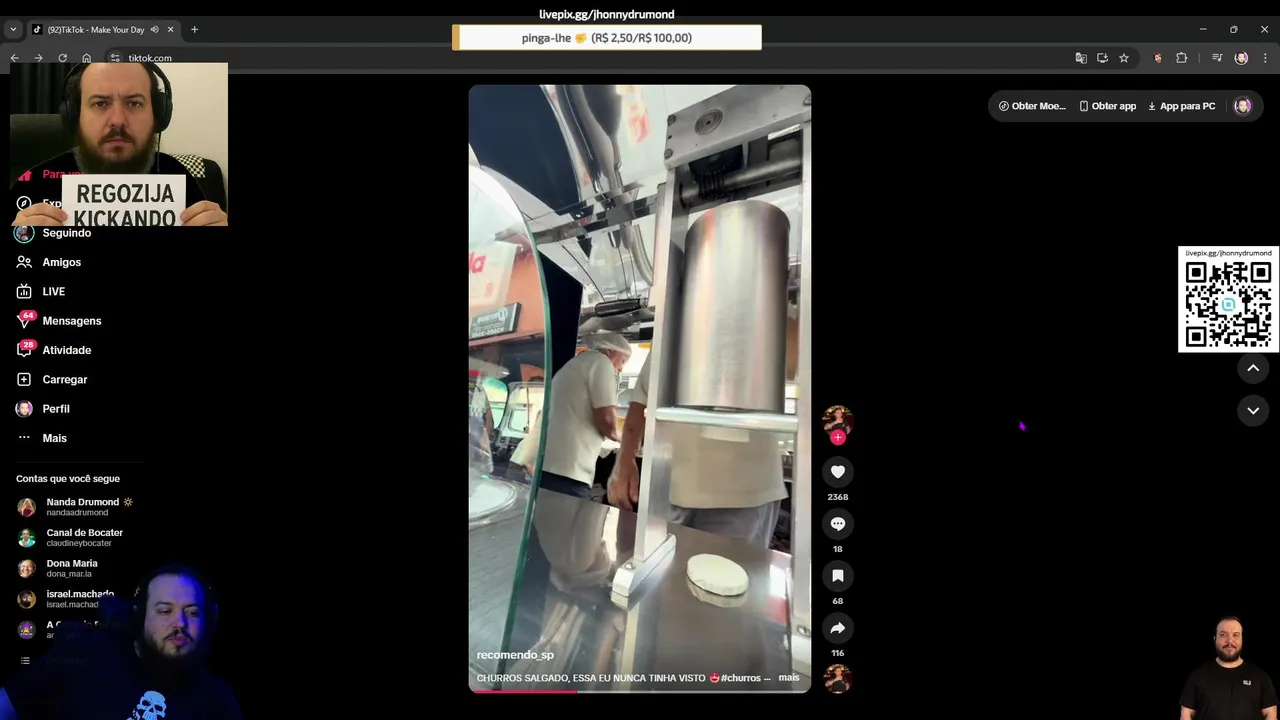Open a new browser tab

[x=194, y=30]
